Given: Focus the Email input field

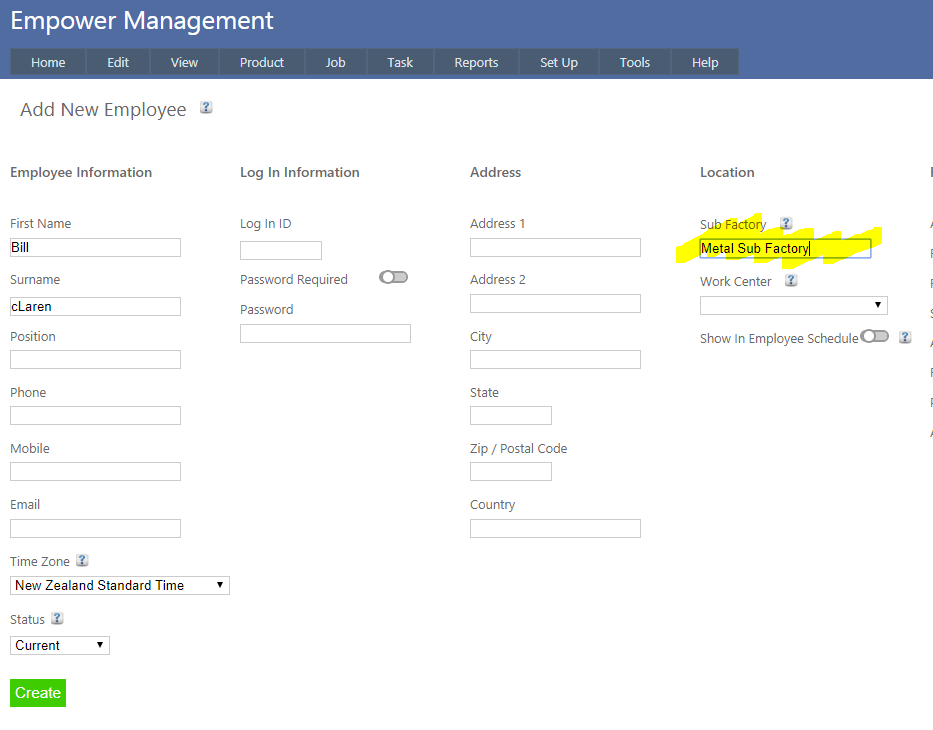Looking at the screenshot, I should [95, 528].
